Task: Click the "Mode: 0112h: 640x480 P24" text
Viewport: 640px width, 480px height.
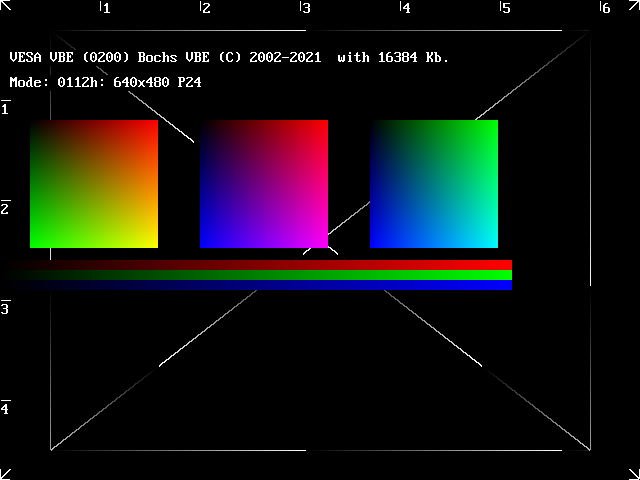Action: 105,82
